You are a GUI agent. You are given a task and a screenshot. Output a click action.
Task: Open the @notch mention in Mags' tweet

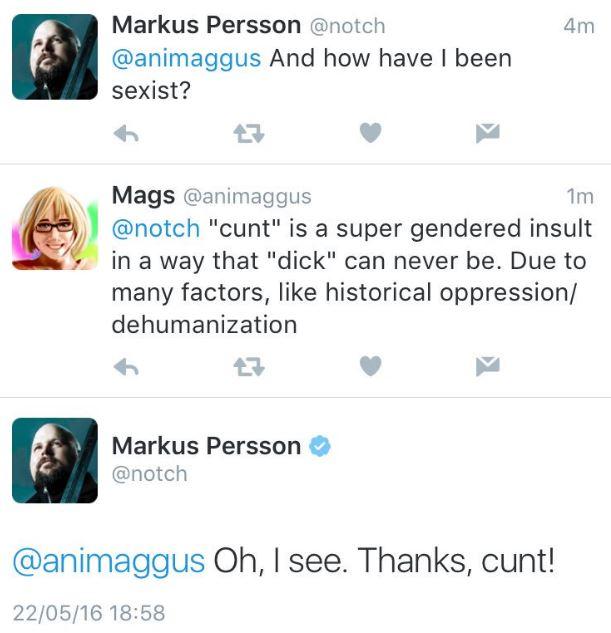155,228
